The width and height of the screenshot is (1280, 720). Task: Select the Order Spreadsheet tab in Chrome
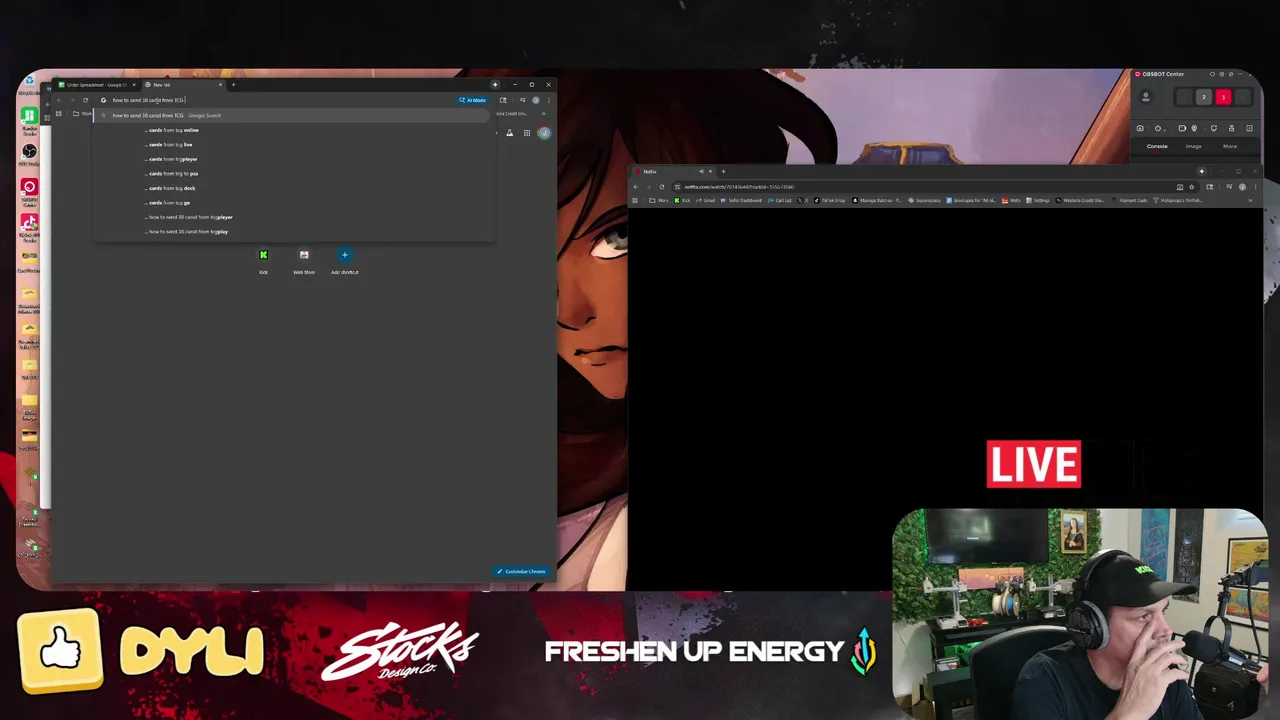pos(98,85)
